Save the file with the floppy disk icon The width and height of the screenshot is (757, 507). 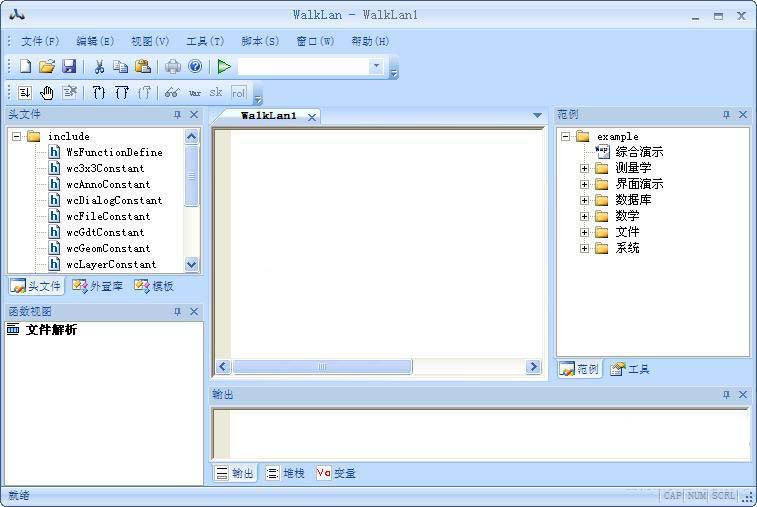[69, 66]
